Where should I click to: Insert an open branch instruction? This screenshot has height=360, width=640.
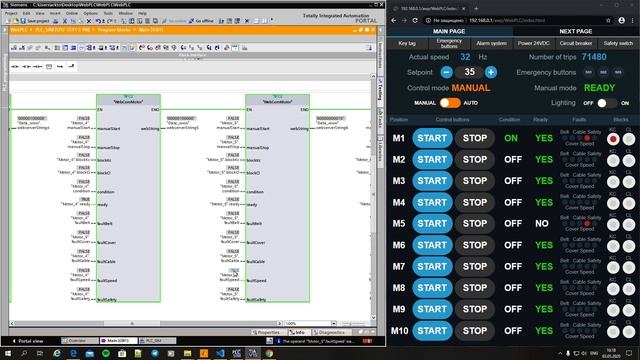pos(60,66)
